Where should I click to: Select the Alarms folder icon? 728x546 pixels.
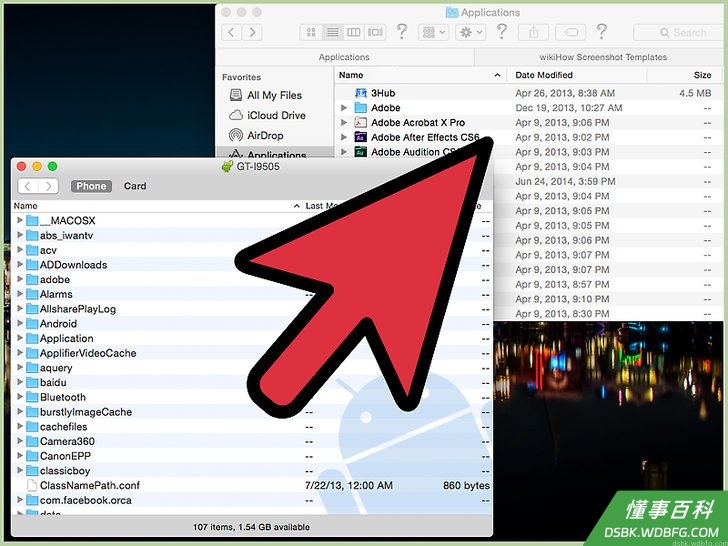coord(32,294)
